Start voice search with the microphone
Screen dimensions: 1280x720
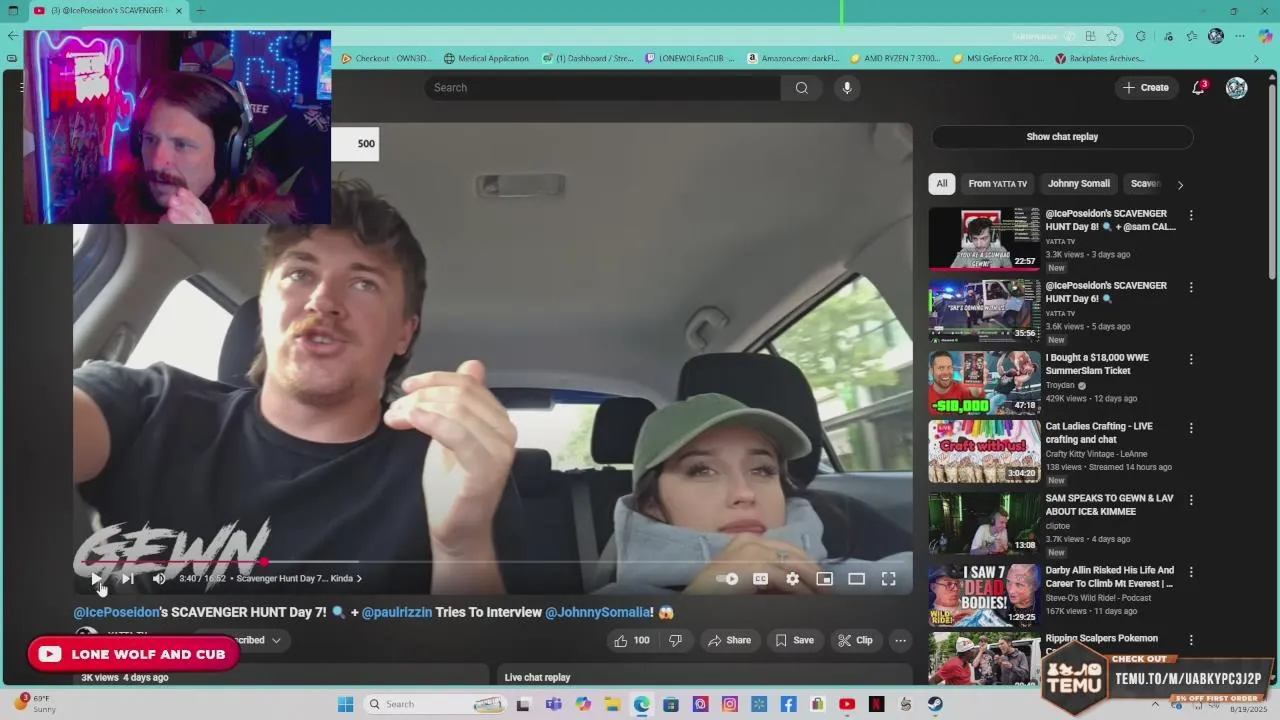click(x=847, y=87)
